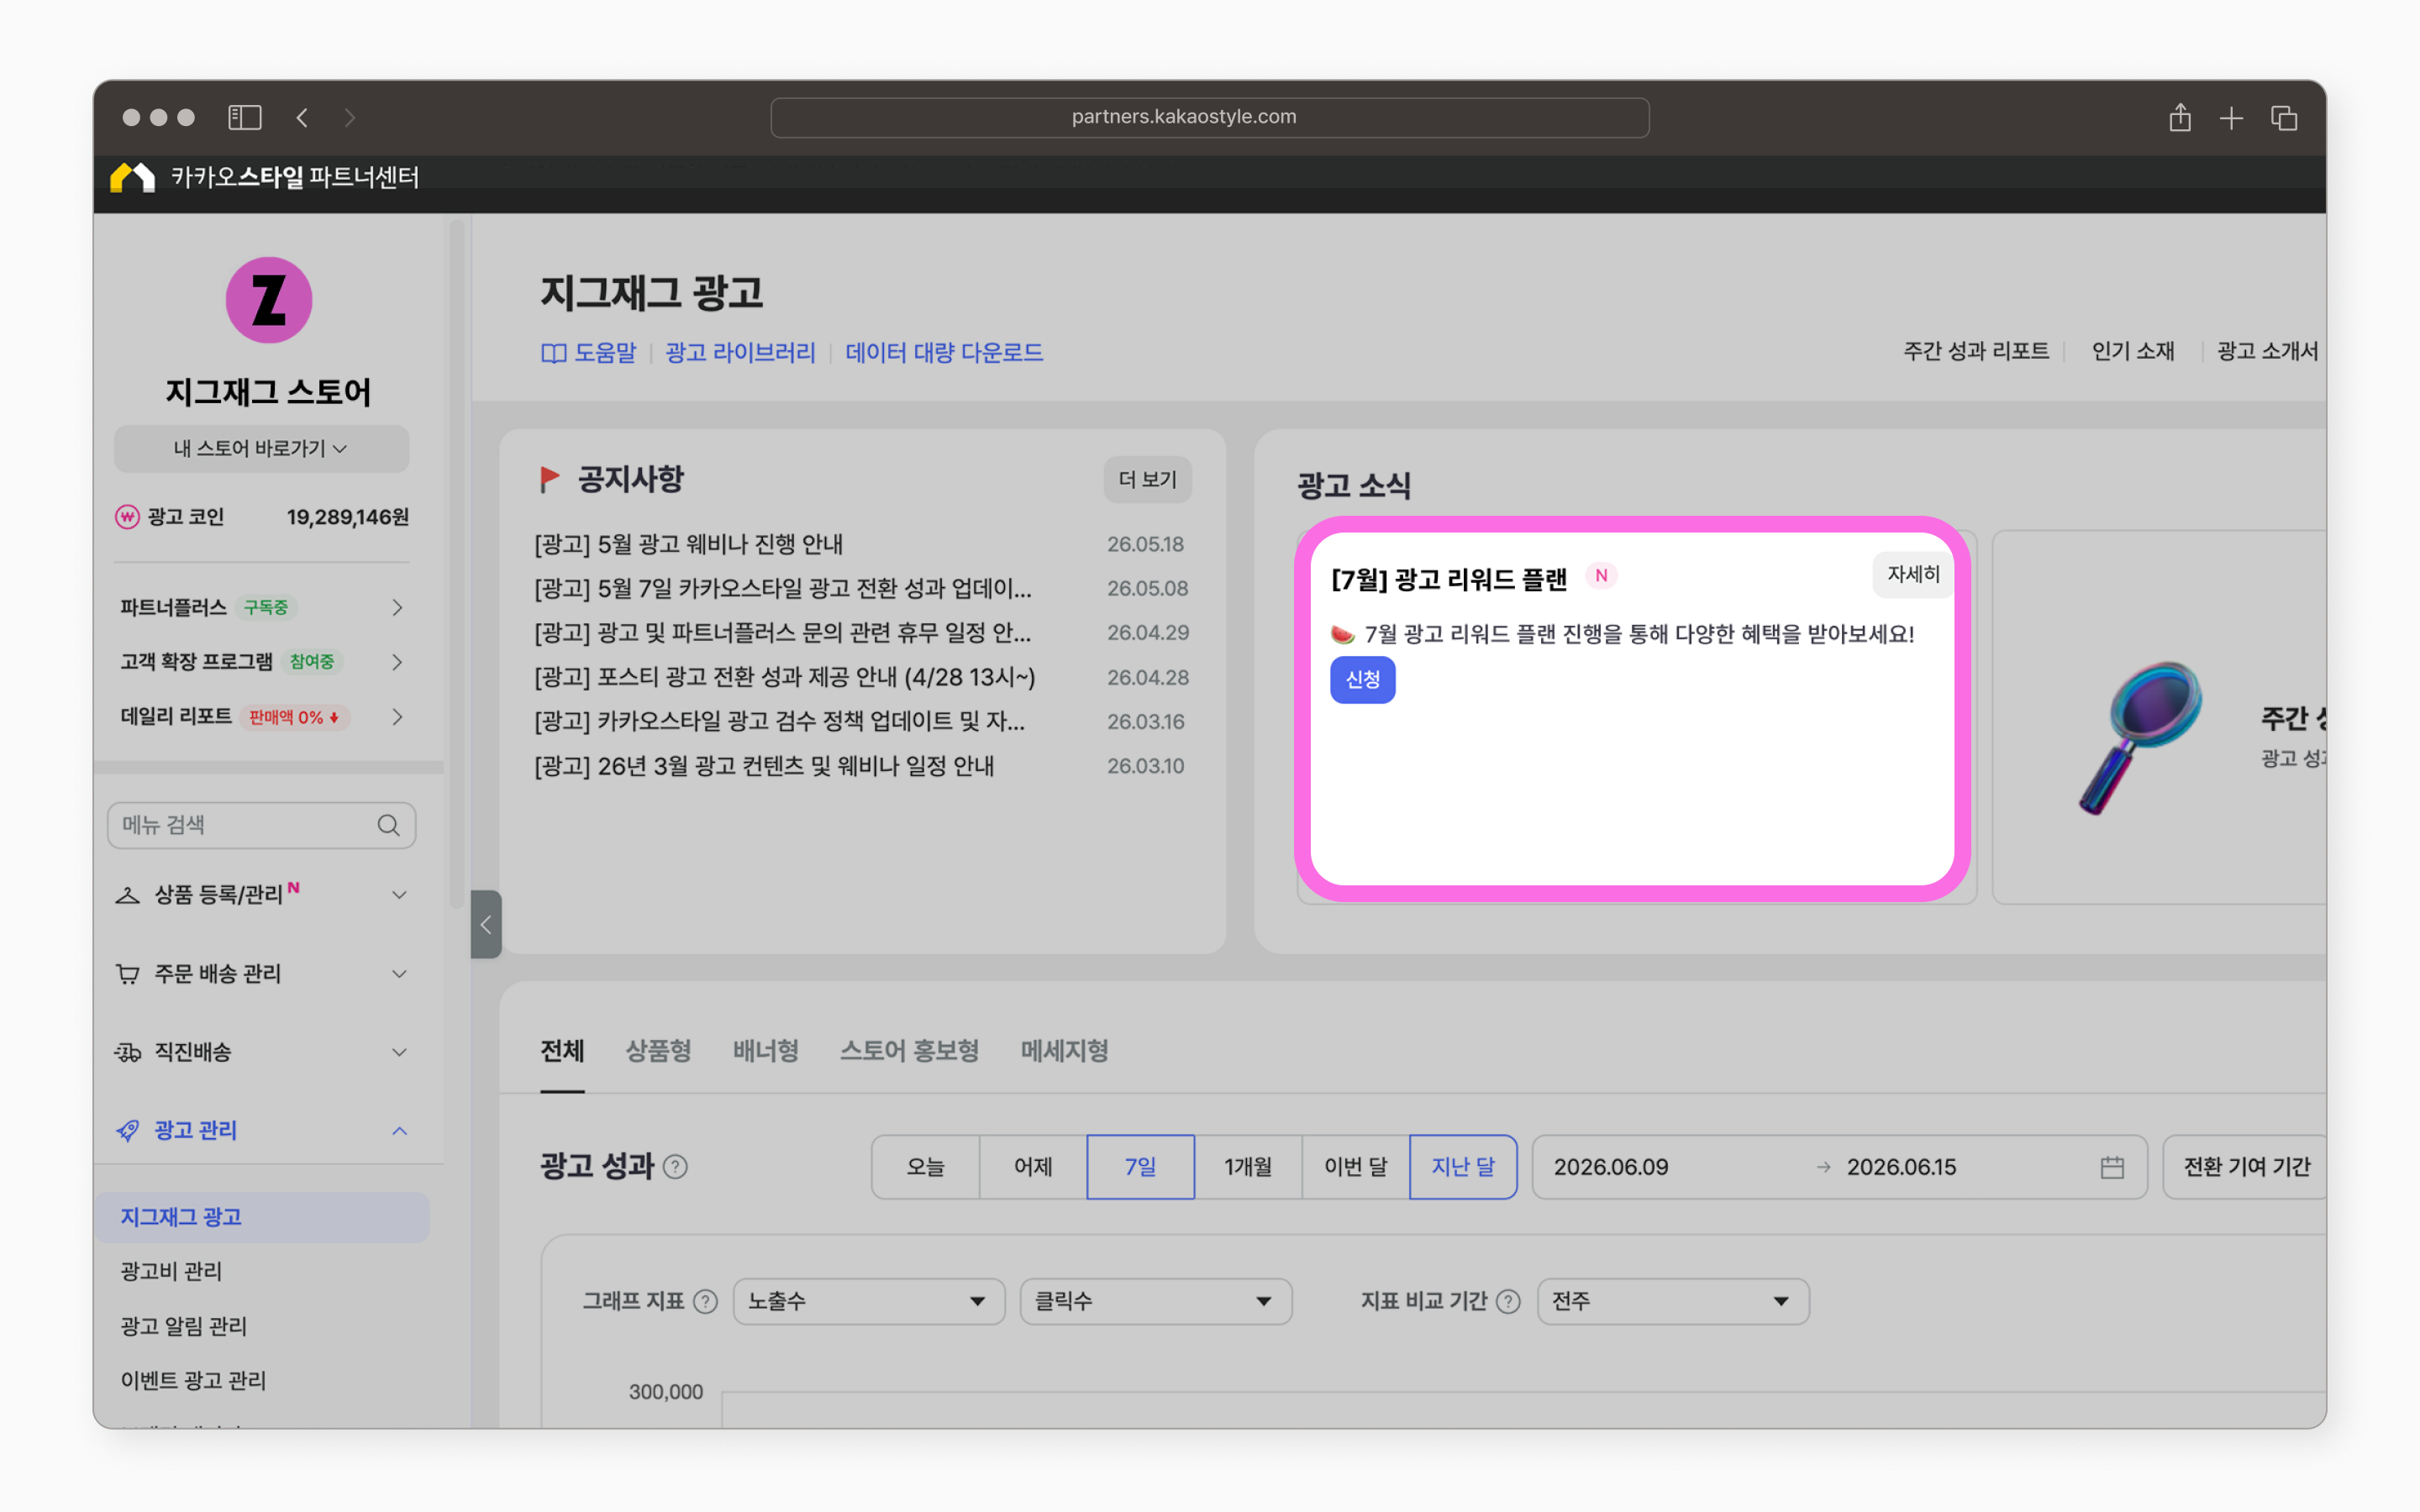Show the tab overview icon

[2284, 118]
